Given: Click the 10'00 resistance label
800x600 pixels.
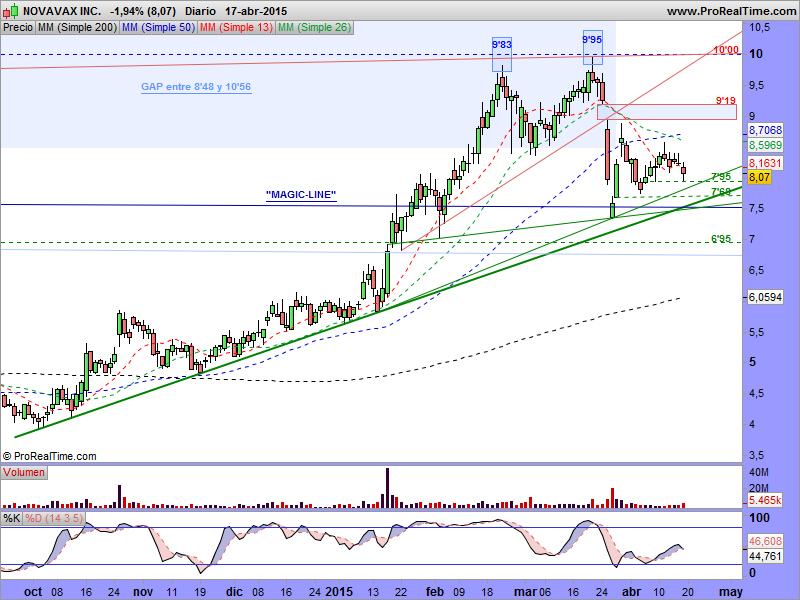Looking at the screenshot, I should 726,50.
